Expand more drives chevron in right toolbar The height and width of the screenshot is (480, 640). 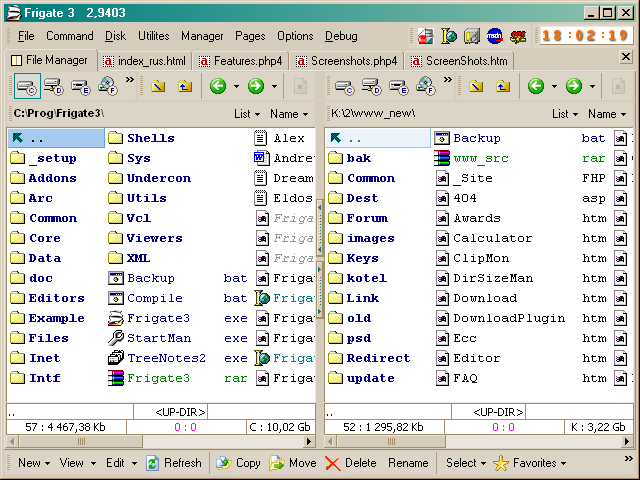448,80
